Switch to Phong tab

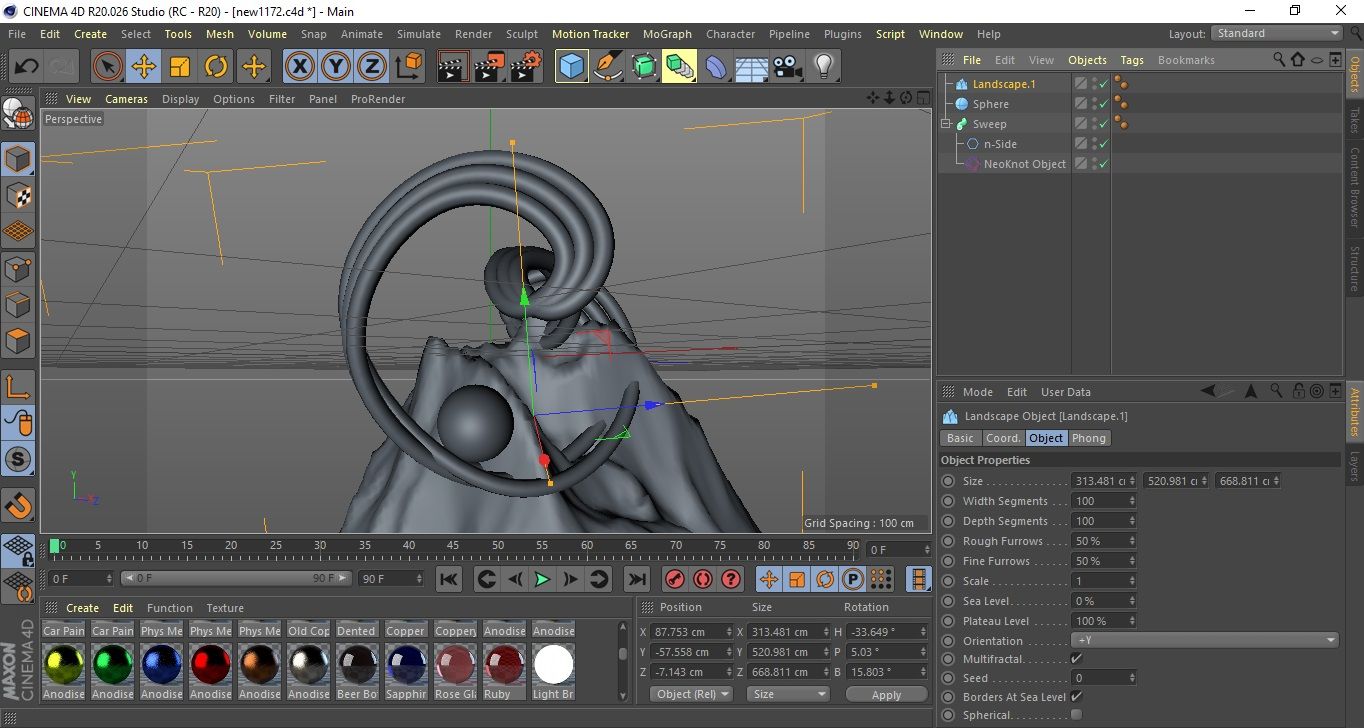(1089, 438)
